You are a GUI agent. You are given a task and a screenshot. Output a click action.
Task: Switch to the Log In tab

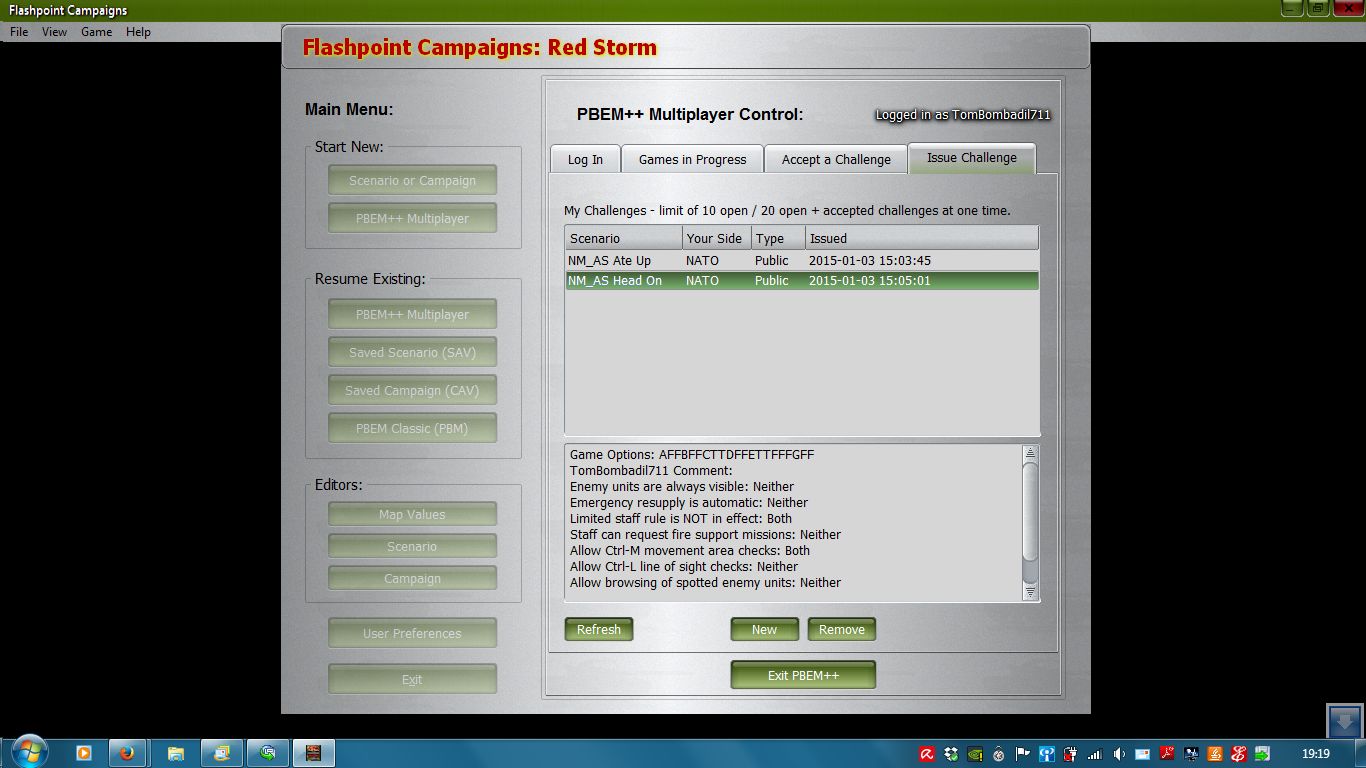(585, 159)
